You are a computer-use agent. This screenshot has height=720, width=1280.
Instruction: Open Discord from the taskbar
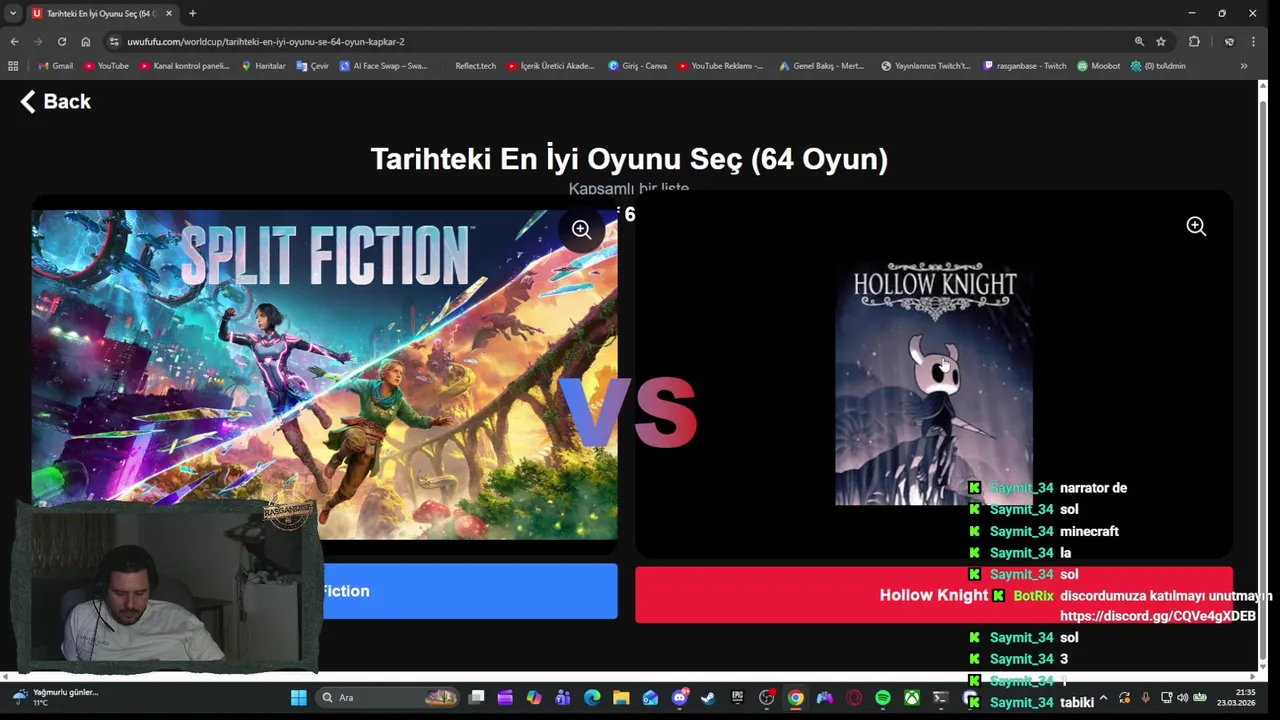[680, 698]
